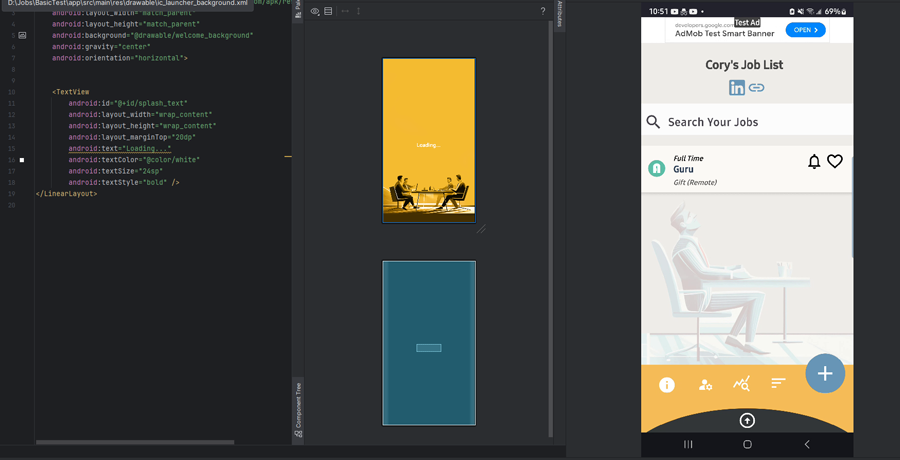Open the user settings icon in the bottom bar
Viewport: 900px width, 460px height.
(x=705, y=385)
